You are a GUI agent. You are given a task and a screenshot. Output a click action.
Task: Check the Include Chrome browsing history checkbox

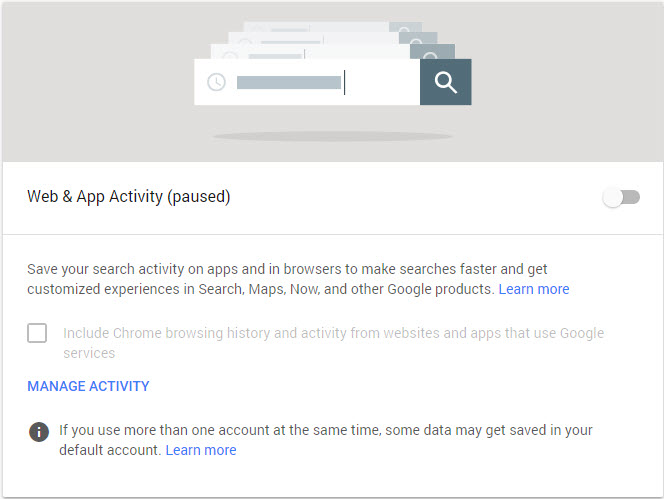click(37, 333)
